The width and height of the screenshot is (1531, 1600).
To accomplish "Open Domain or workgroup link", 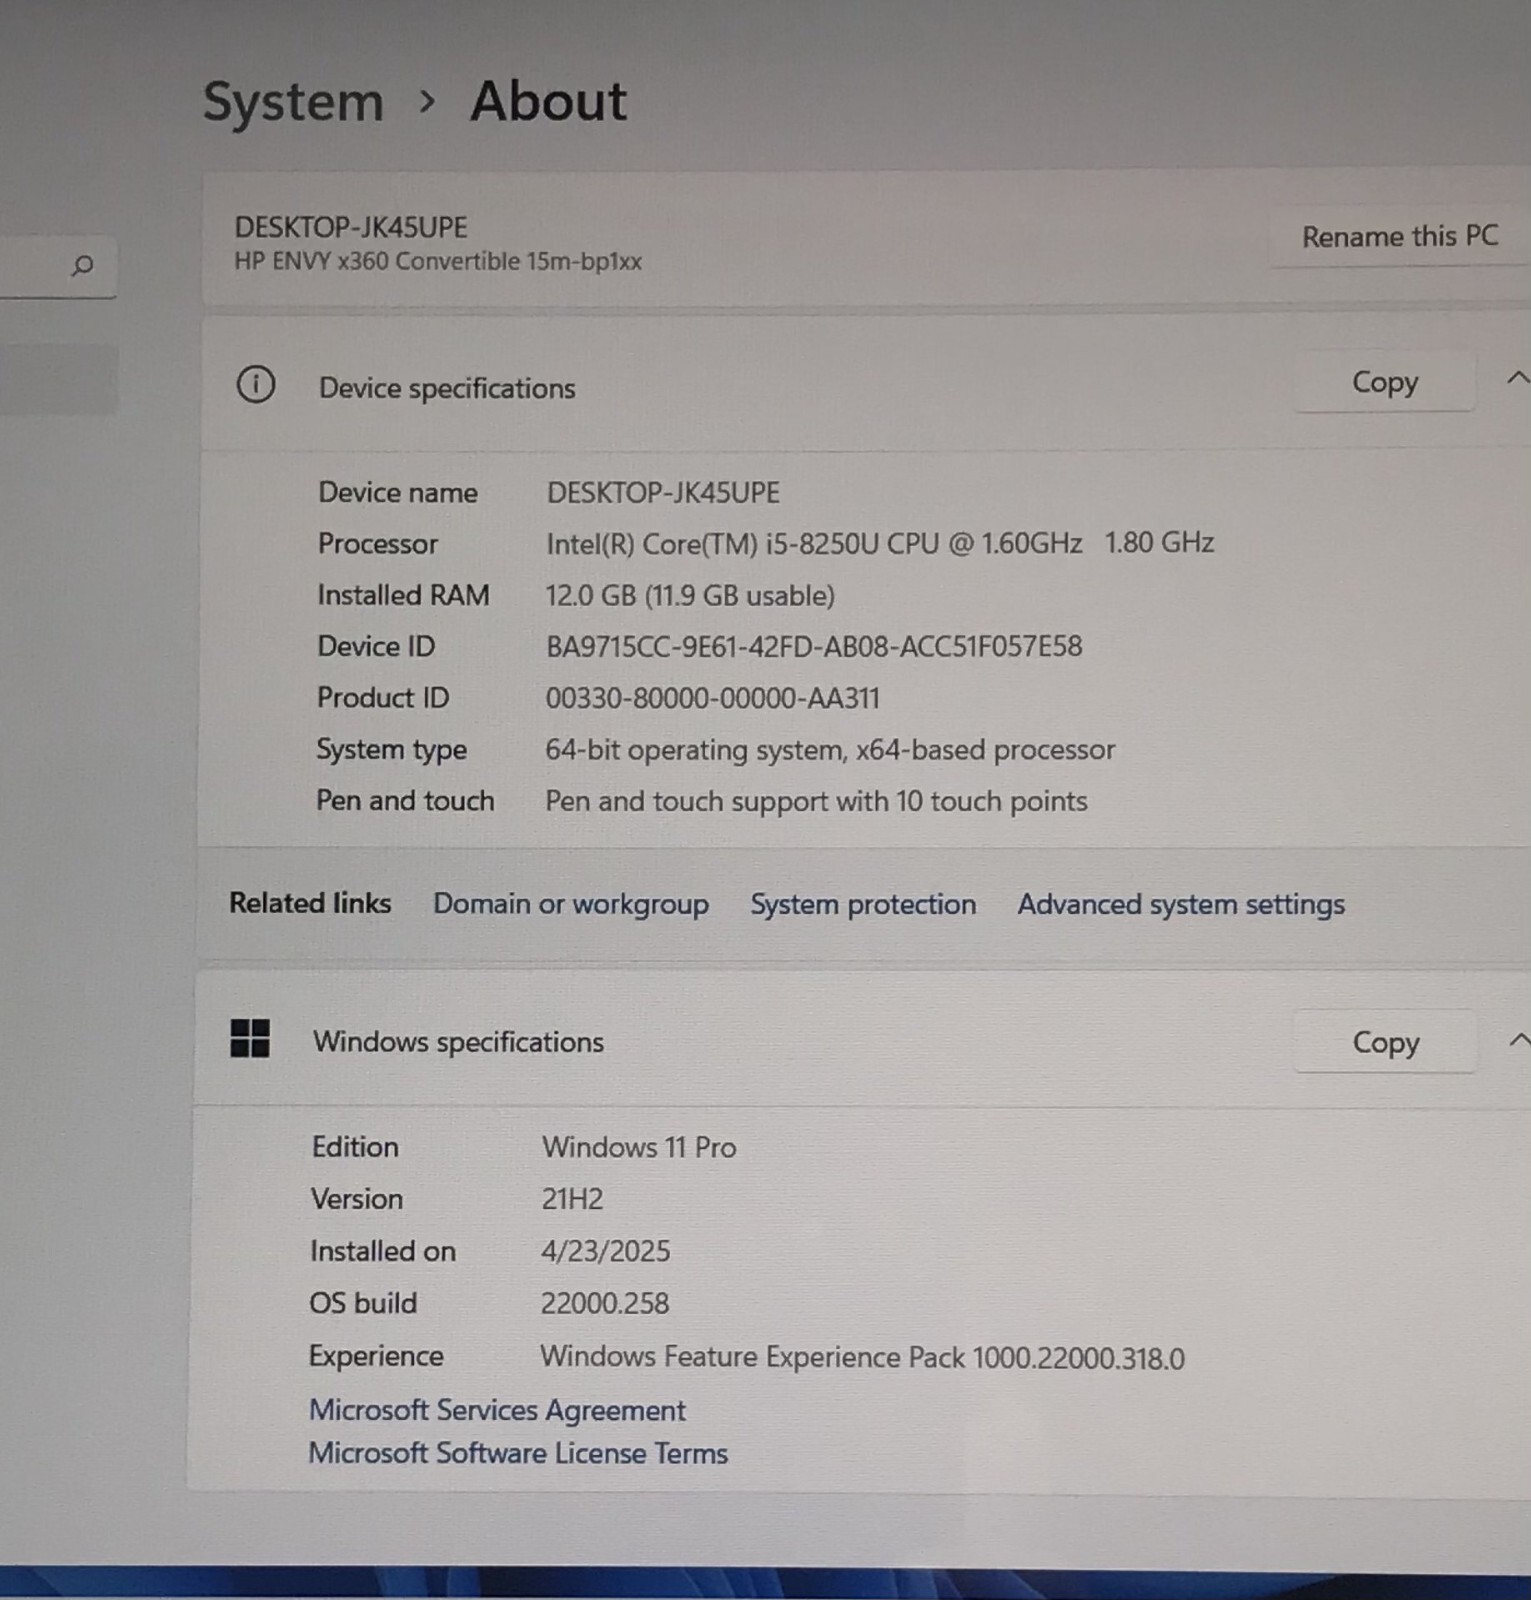I will [x=570, y=904].
